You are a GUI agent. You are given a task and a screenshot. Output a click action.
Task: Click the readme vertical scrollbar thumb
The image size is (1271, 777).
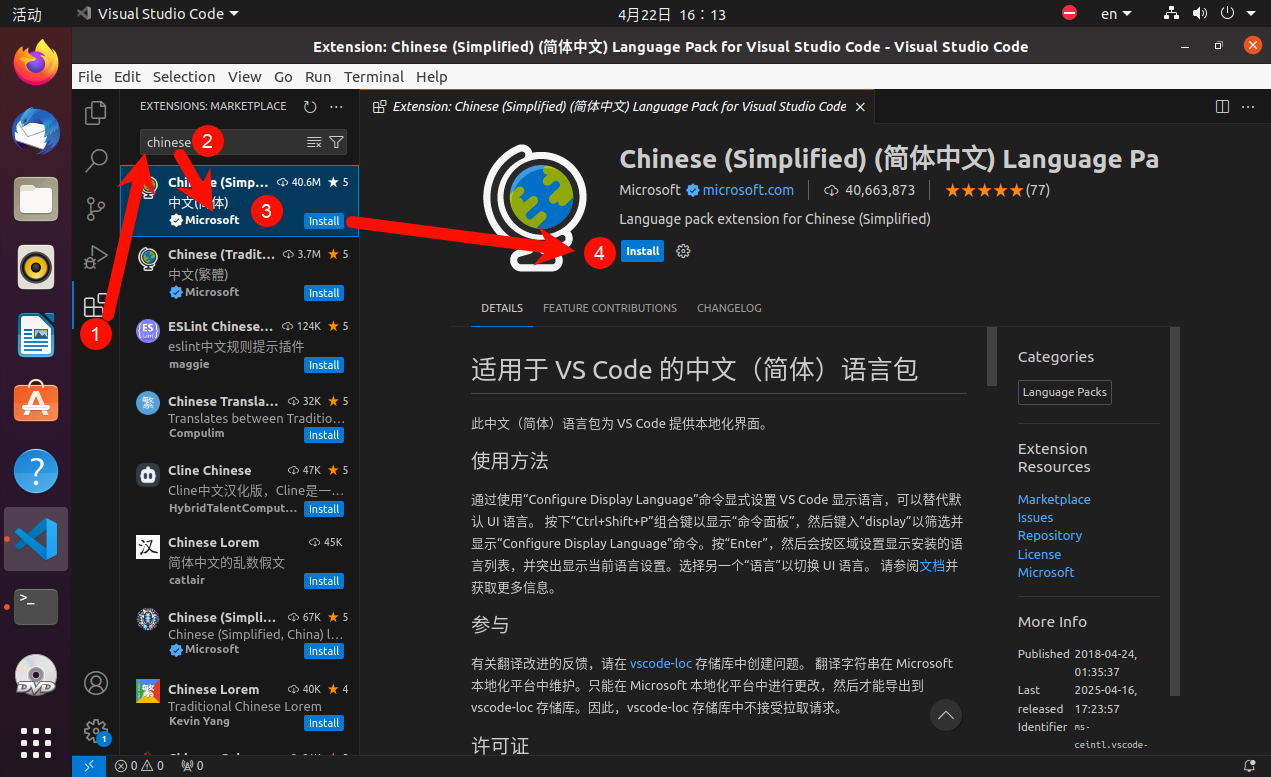(992, 356)
